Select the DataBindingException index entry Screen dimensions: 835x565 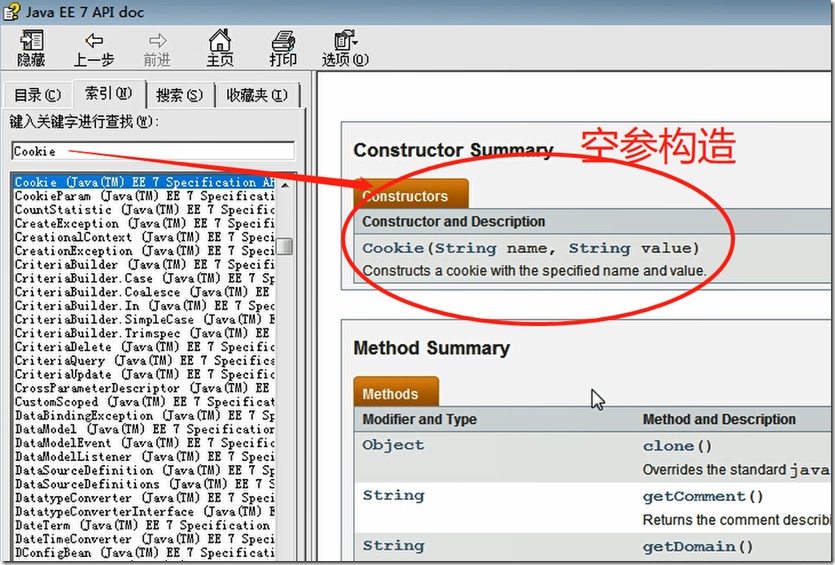pyautogui.click(x=144, y=416)
